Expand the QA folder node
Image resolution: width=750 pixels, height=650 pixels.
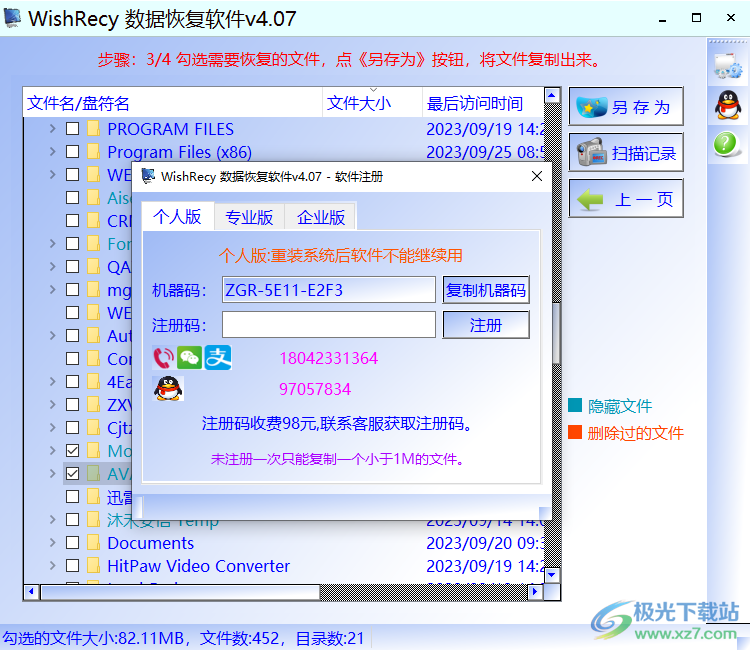coord(53,266)
